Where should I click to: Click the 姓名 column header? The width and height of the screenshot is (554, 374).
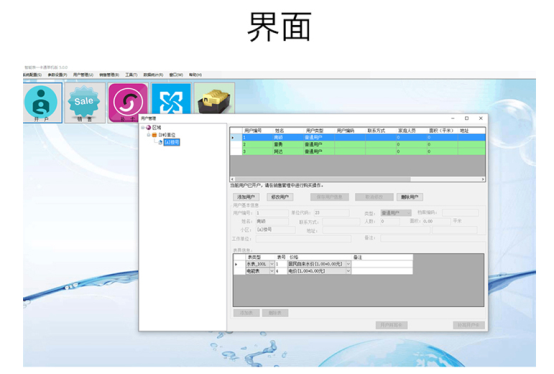pos(279,131)
